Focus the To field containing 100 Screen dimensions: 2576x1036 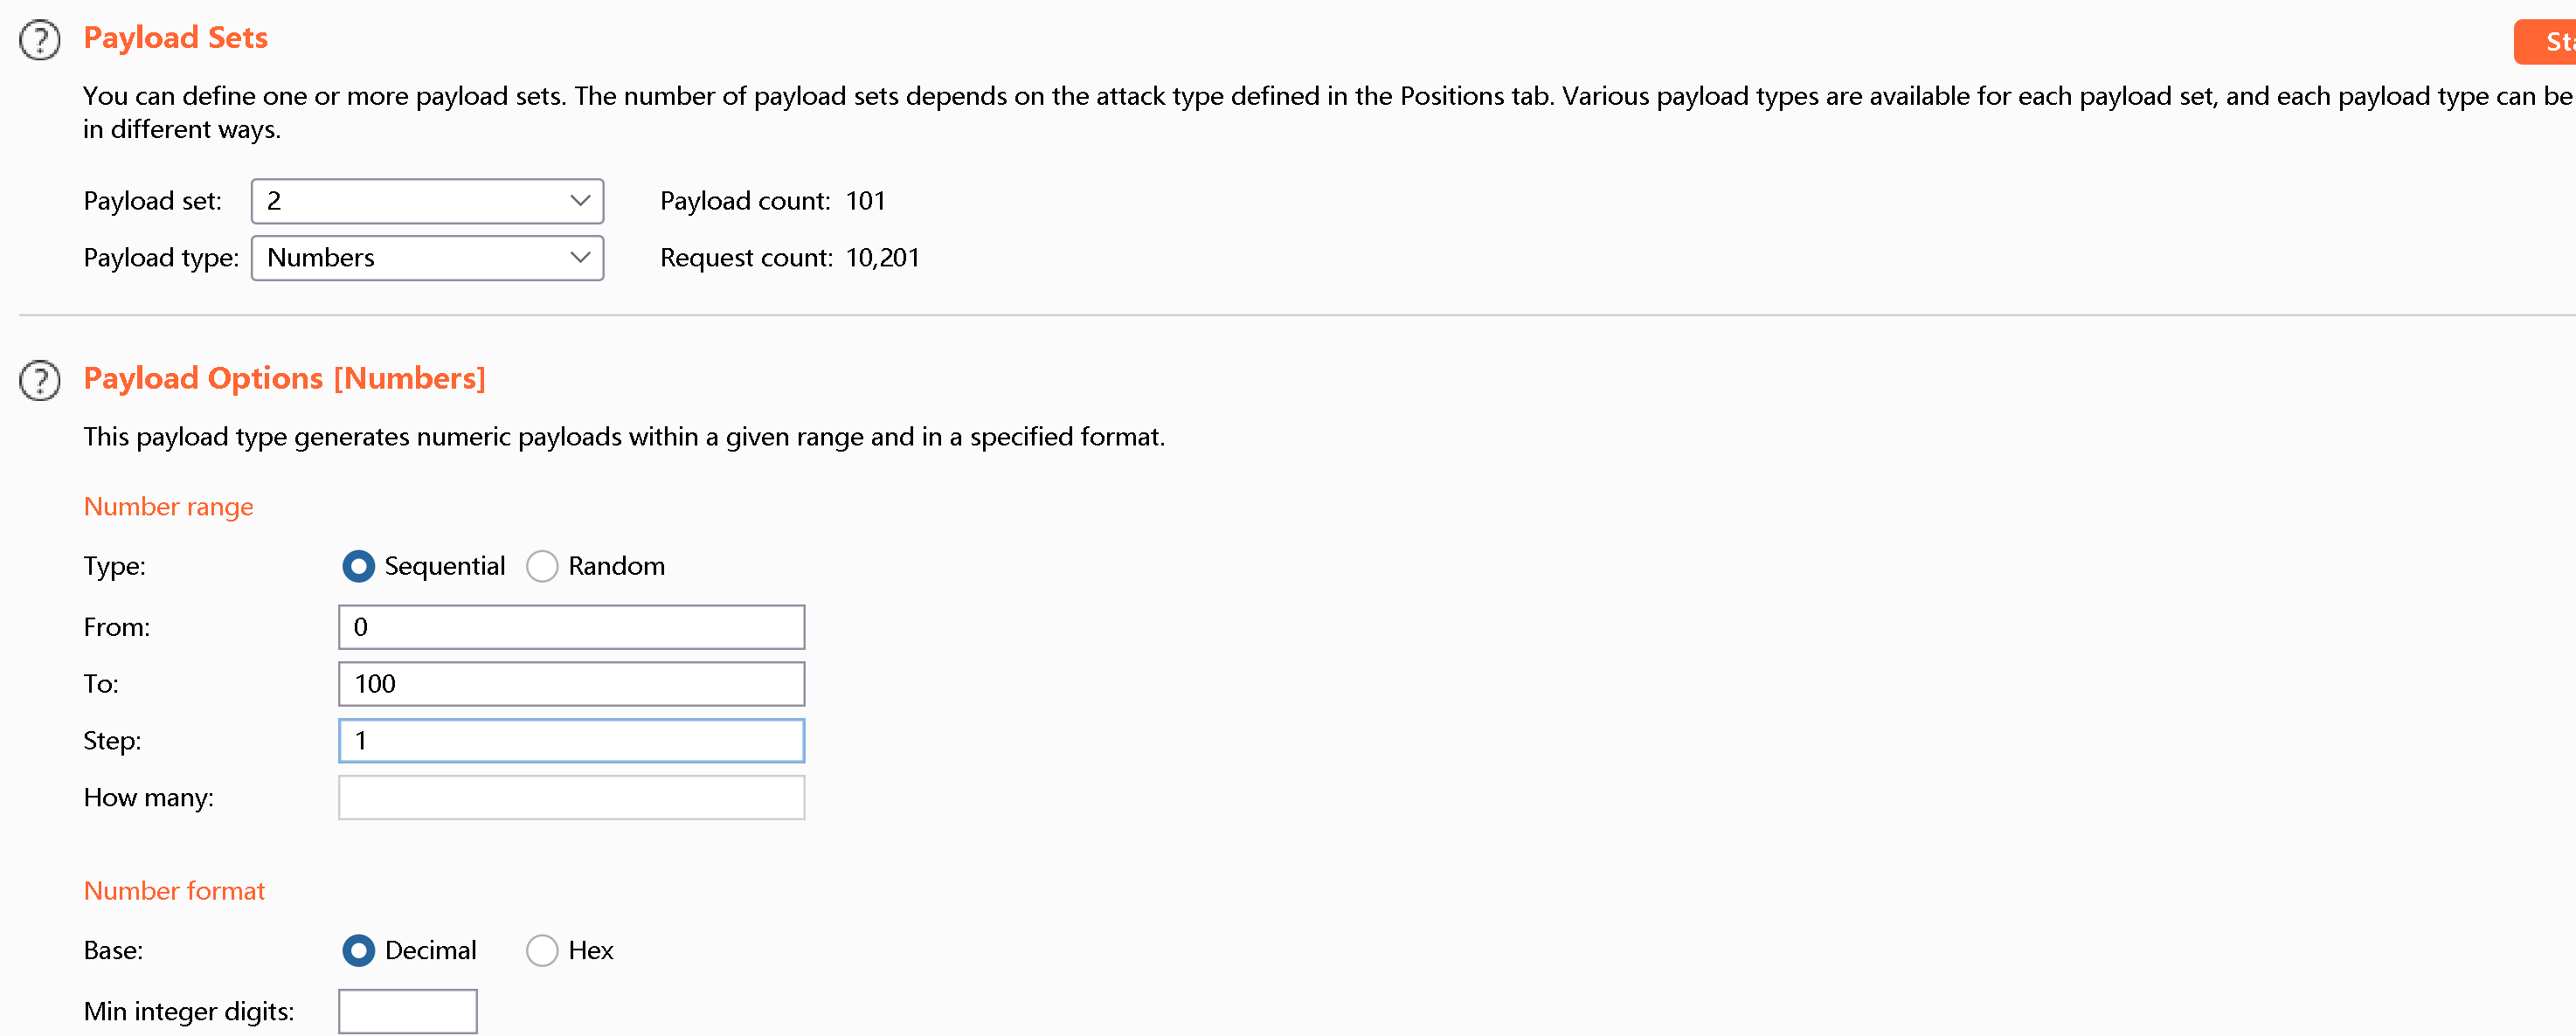point(571,684)
